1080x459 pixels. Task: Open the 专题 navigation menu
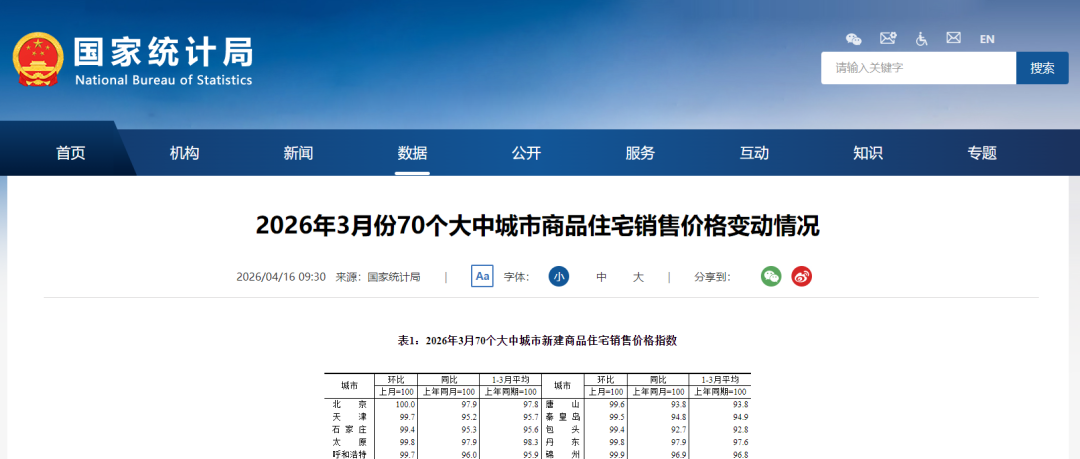tap(982, 153)
